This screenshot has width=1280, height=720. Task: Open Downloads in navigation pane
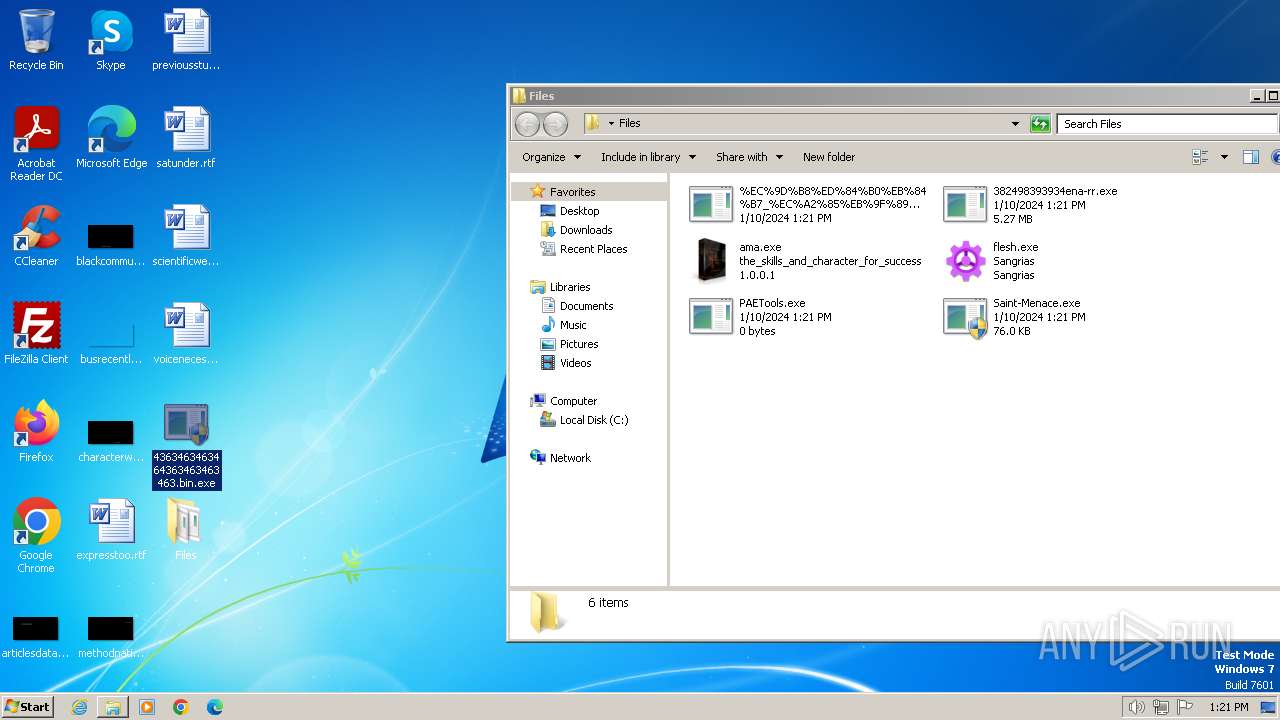[586, 230]
